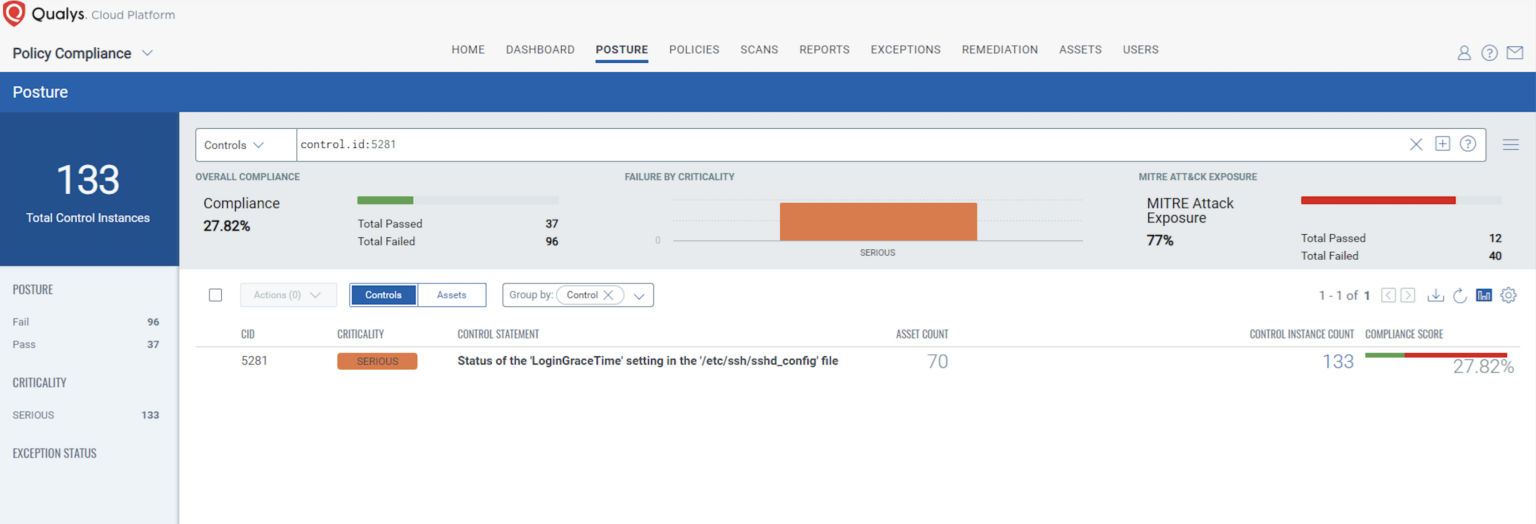1536x524 pixels.
Task: Remove the Control group-by chip
Action: [608, 295]
